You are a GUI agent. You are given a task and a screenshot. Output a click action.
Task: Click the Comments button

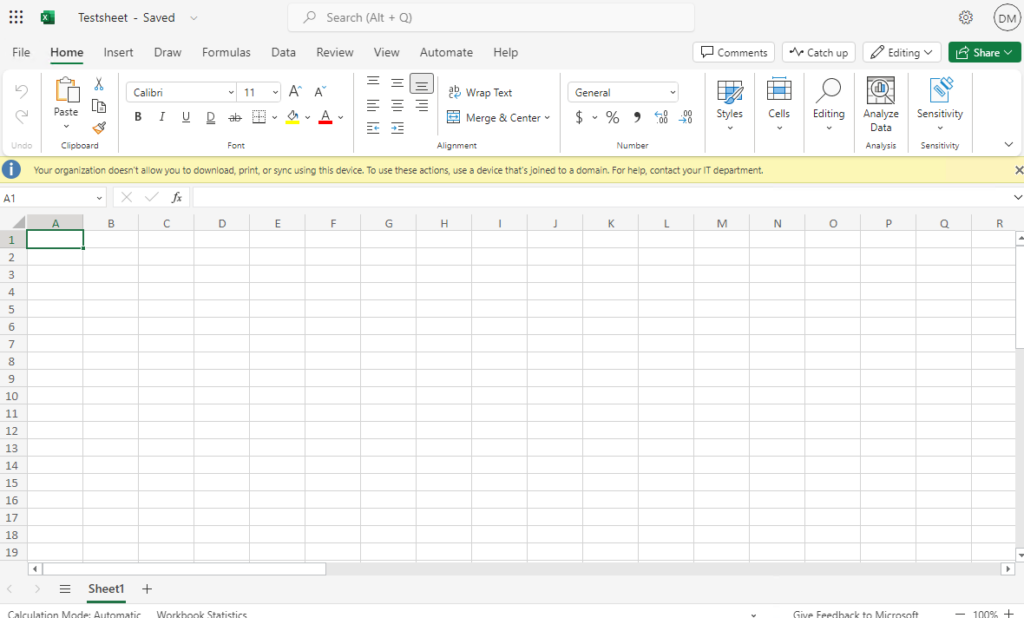pyautogui.click(x=733, y=51)
